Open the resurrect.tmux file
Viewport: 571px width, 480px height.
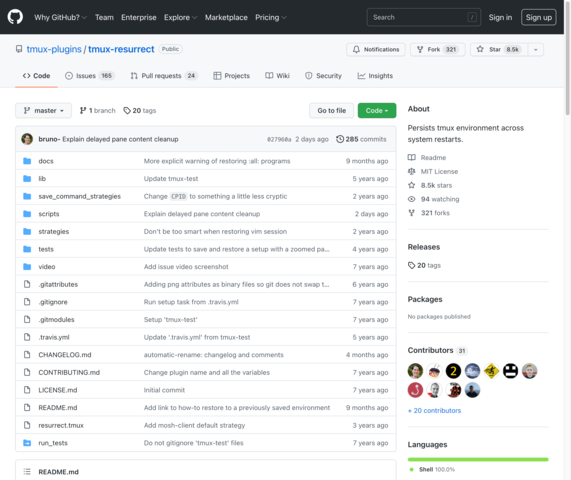tap(61, 425)
